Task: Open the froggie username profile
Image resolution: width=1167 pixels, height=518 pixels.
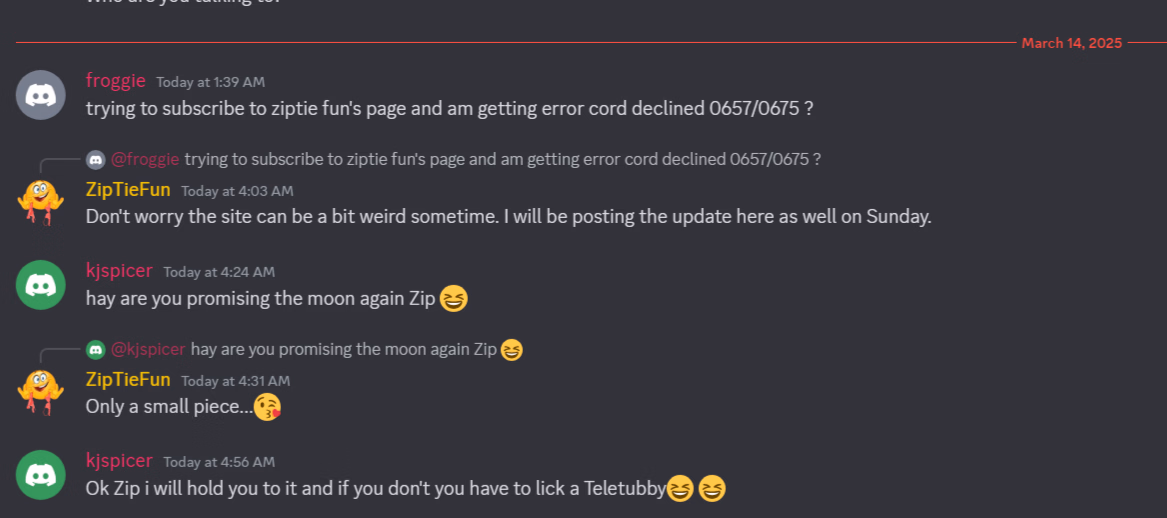Action: (x=116, y=81)
